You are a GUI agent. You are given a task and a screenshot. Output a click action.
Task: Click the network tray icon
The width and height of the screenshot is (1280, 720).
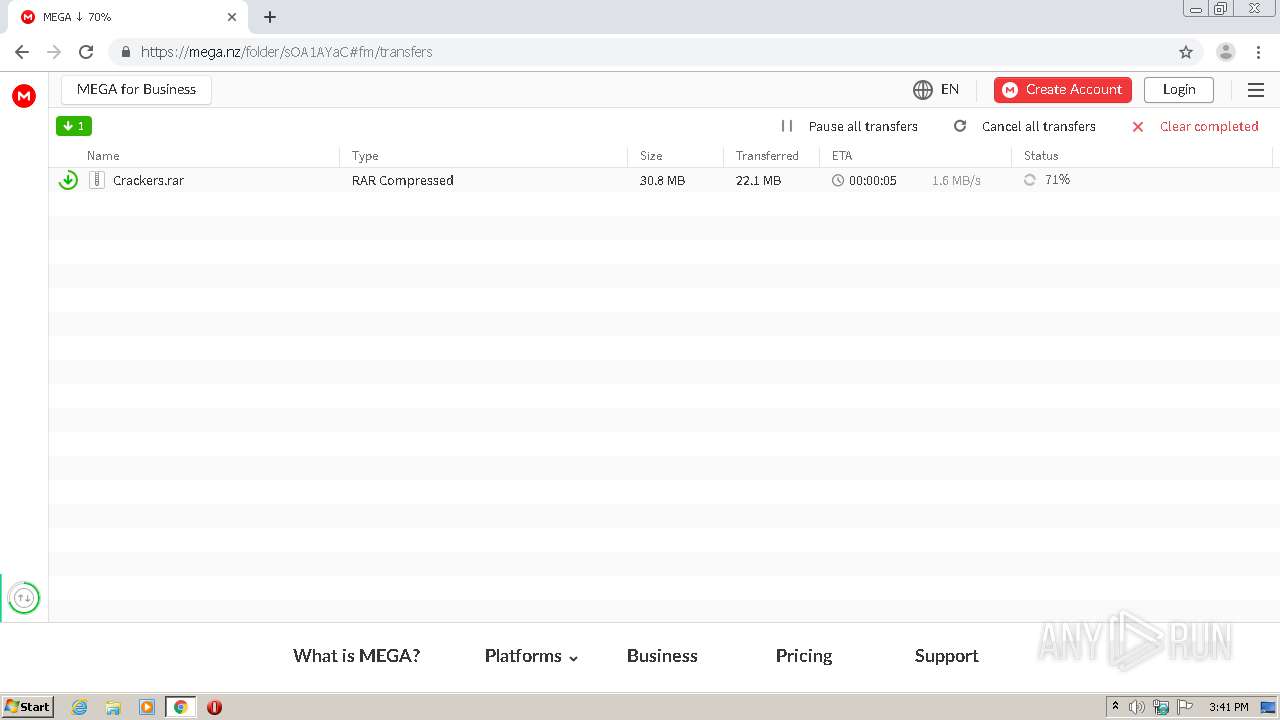[1161, 707]
